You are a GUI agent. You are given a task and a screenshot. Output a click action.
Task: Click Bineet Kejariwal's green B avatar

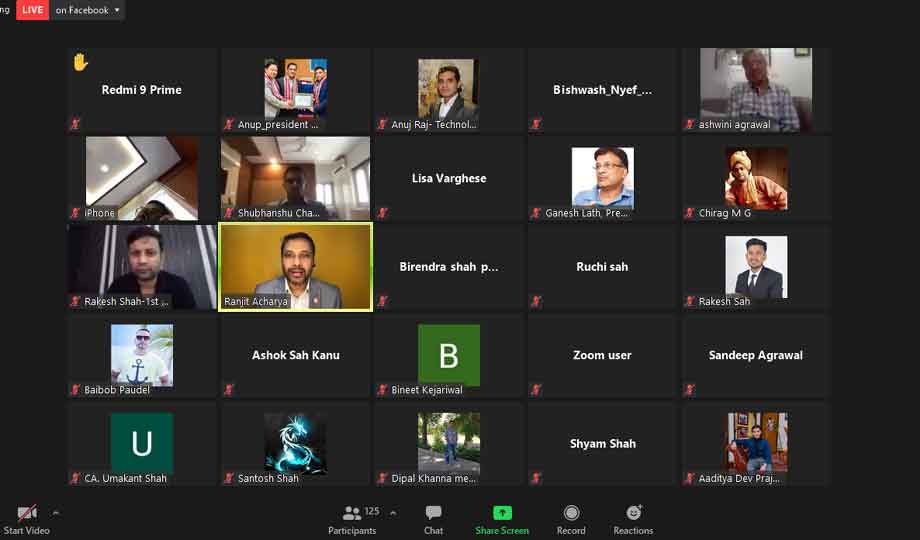click(x=449, y=355)
